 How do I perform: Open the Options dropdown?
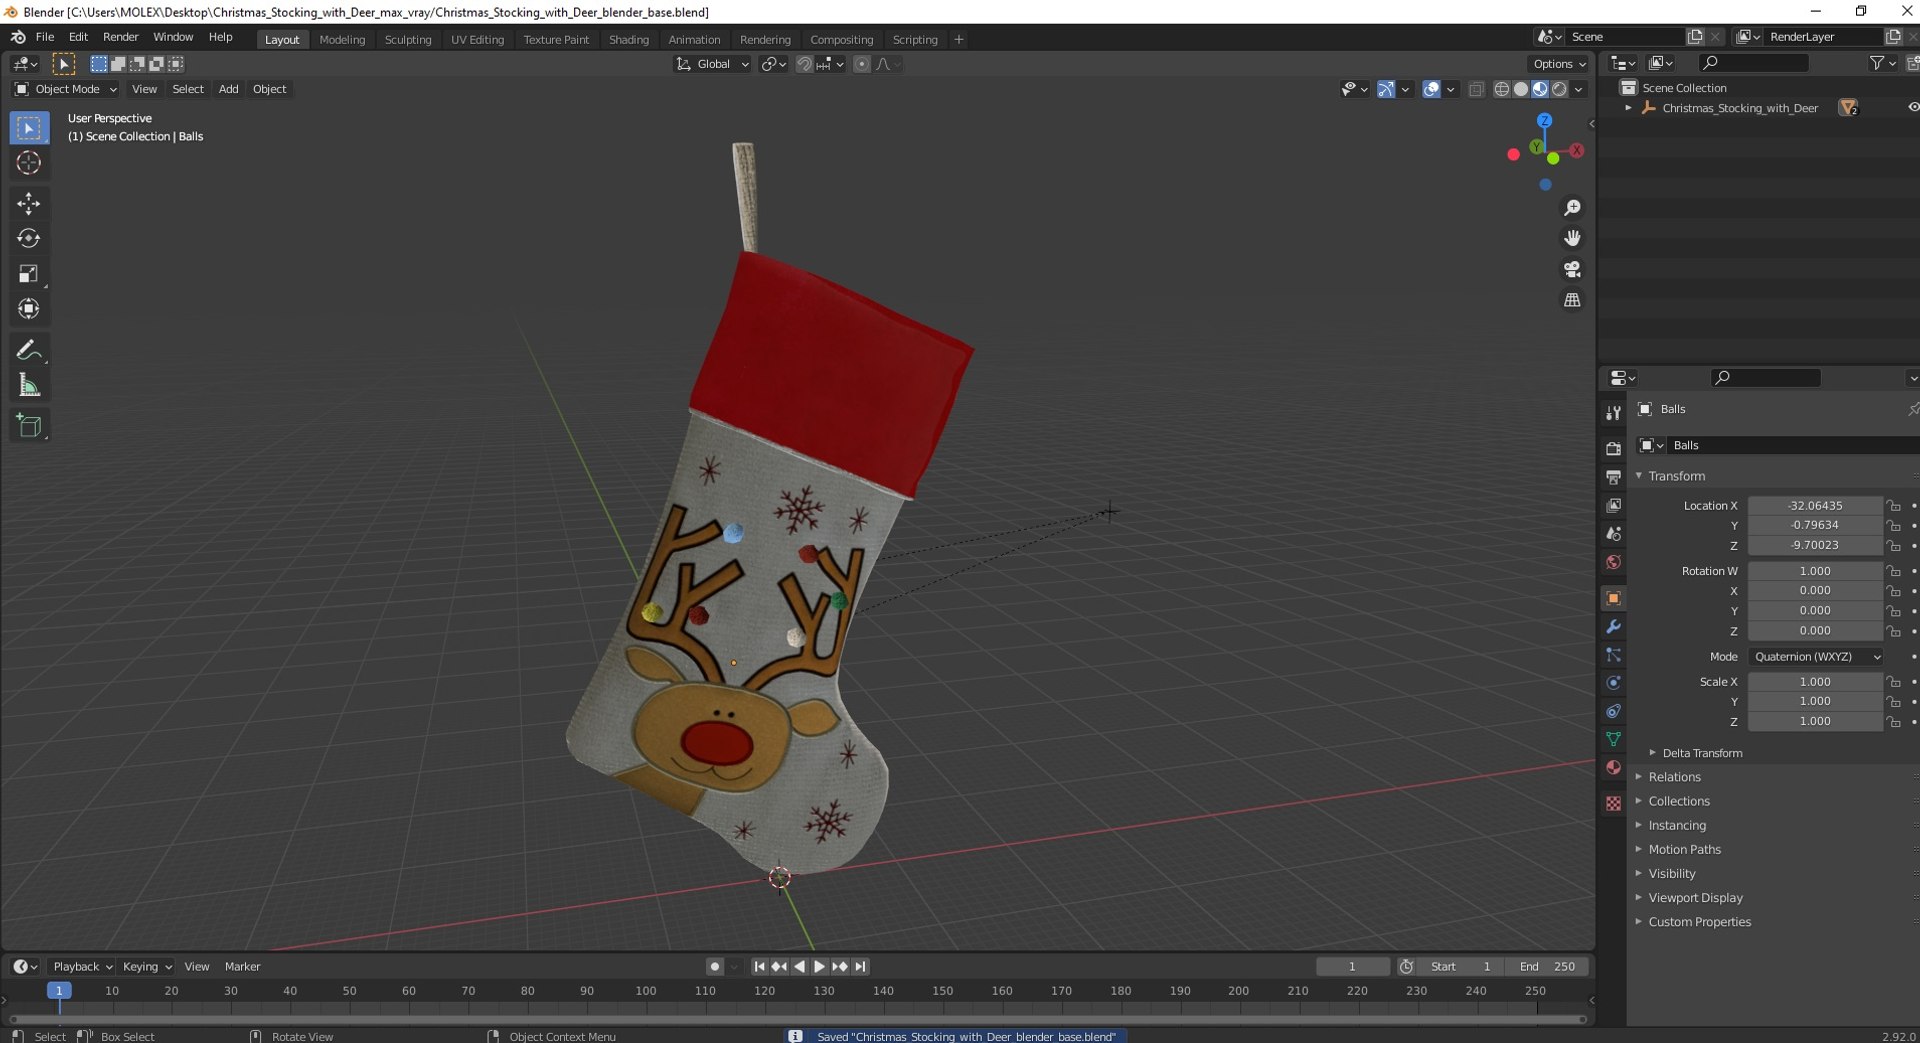click(x=1558, y=64)
